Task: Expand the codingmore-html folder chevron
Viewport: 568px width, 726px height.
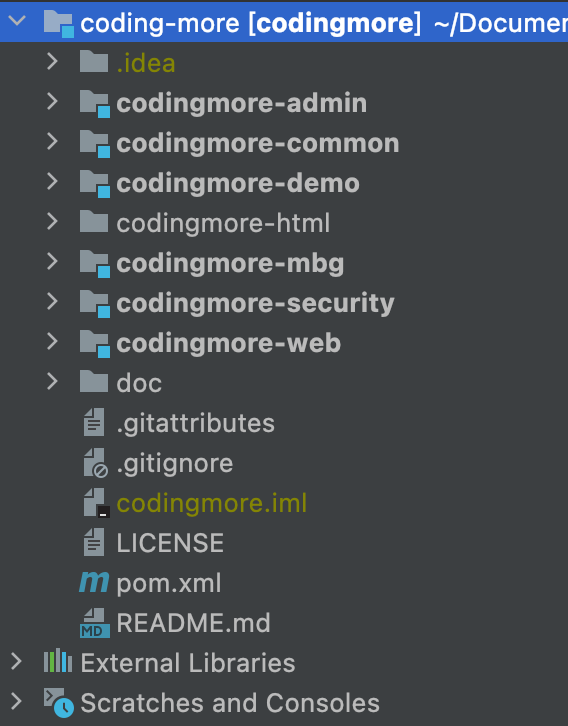Action: click(52, 222)
